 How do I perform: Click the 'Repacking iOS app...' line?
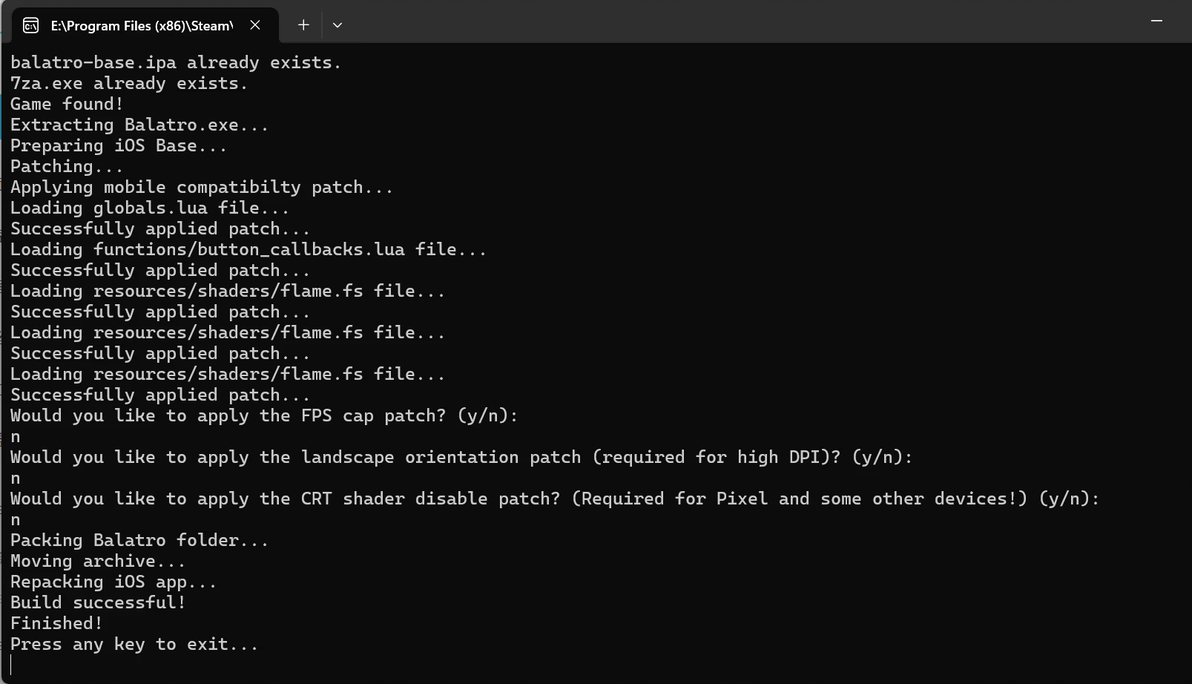click(113, 581)
